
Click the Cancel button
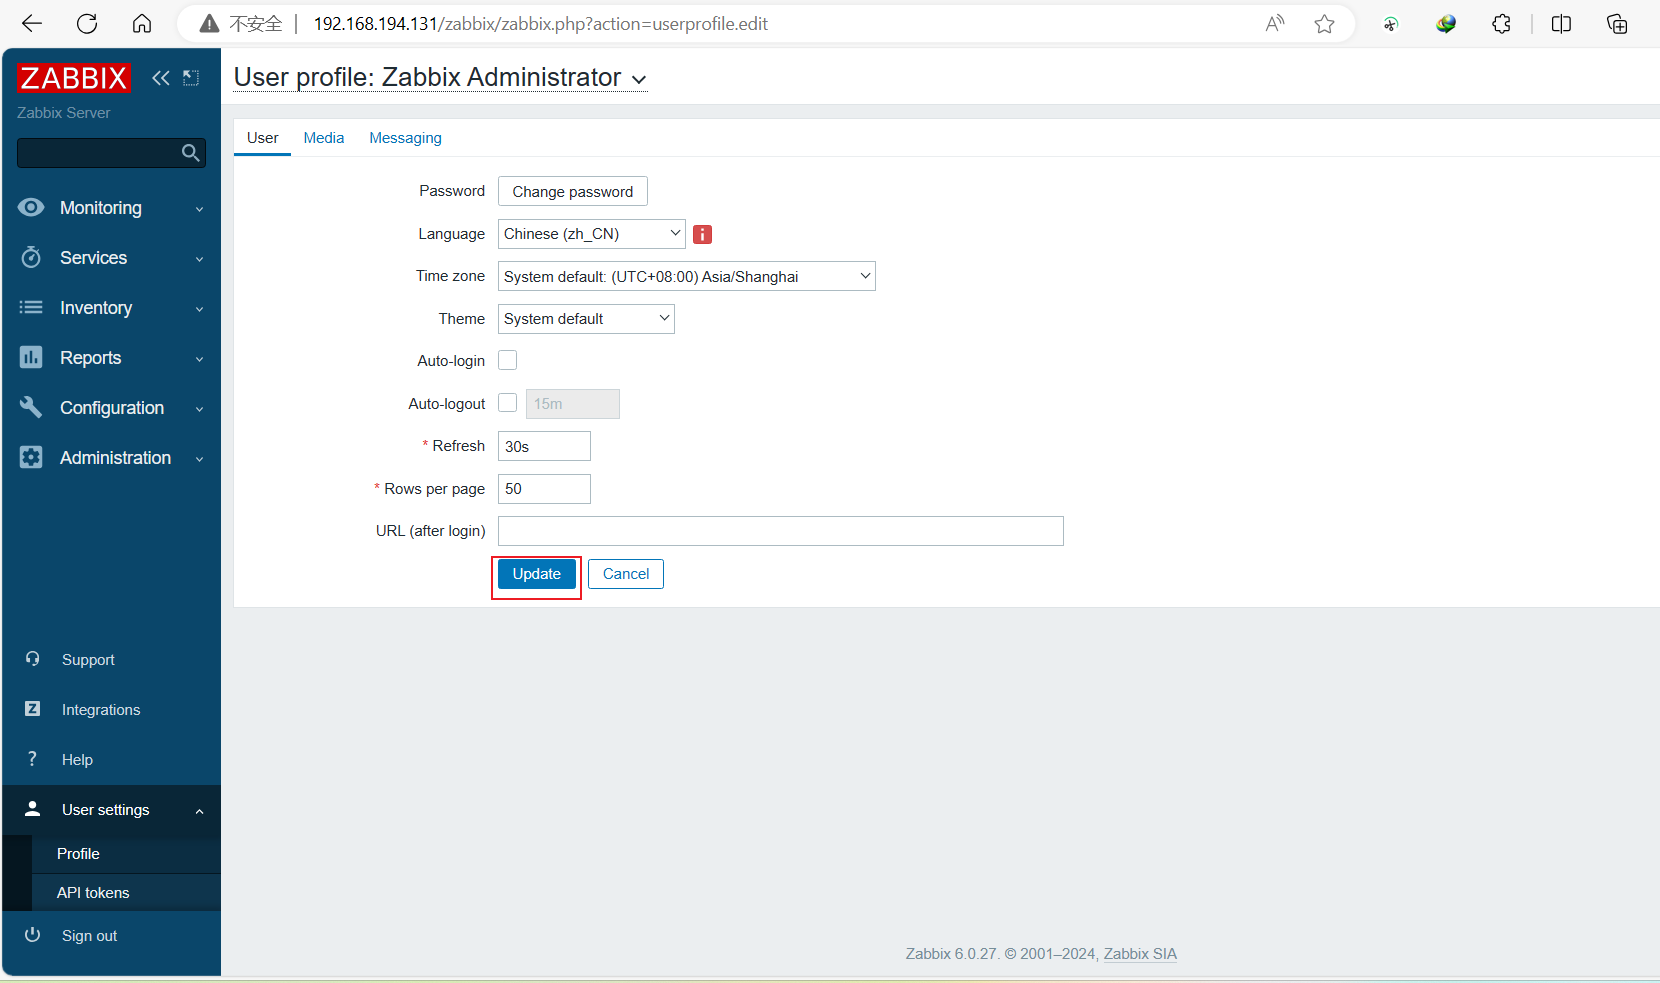626,574
